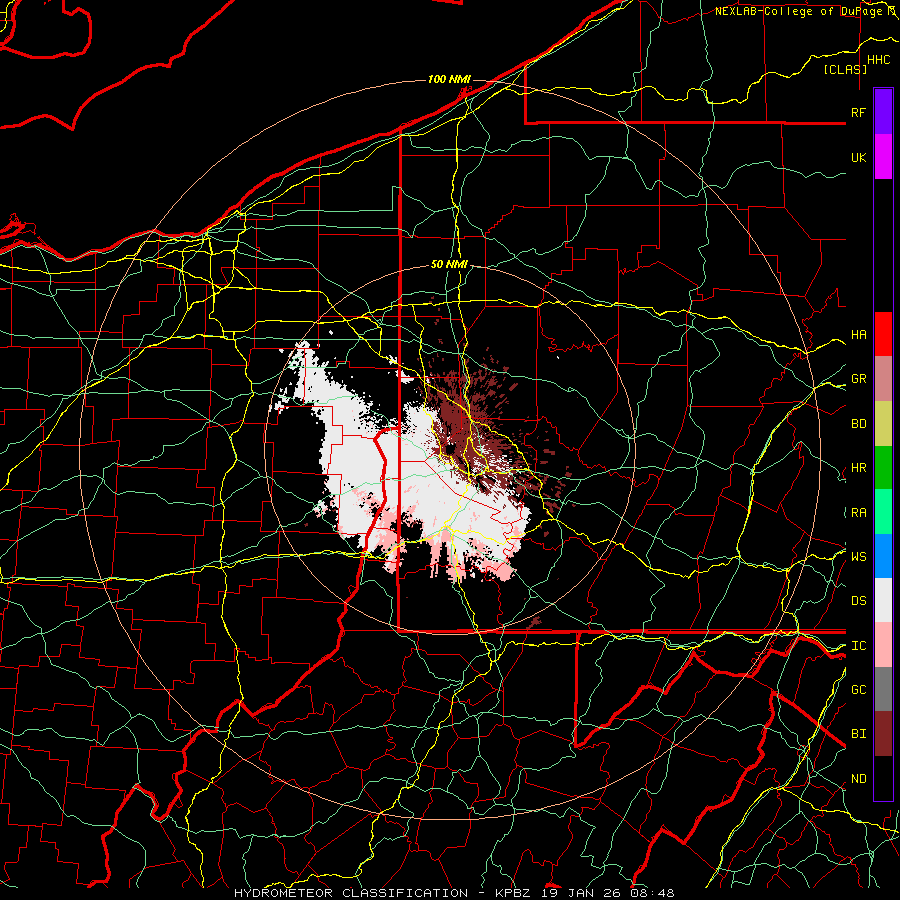900x900 pixels.
Task: Click the RF purple legend swatch
Action: [x=883, y=112]
